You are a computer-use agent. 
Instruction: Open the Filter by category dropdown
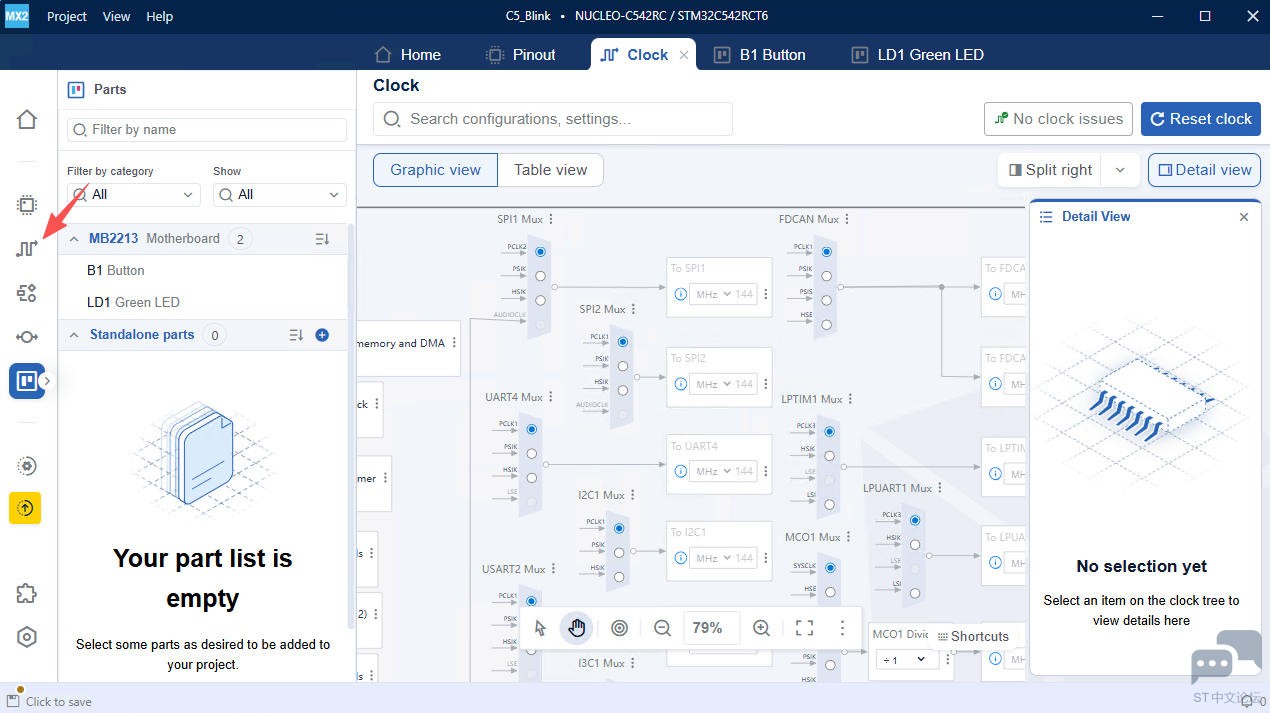[x=133, y=195]
